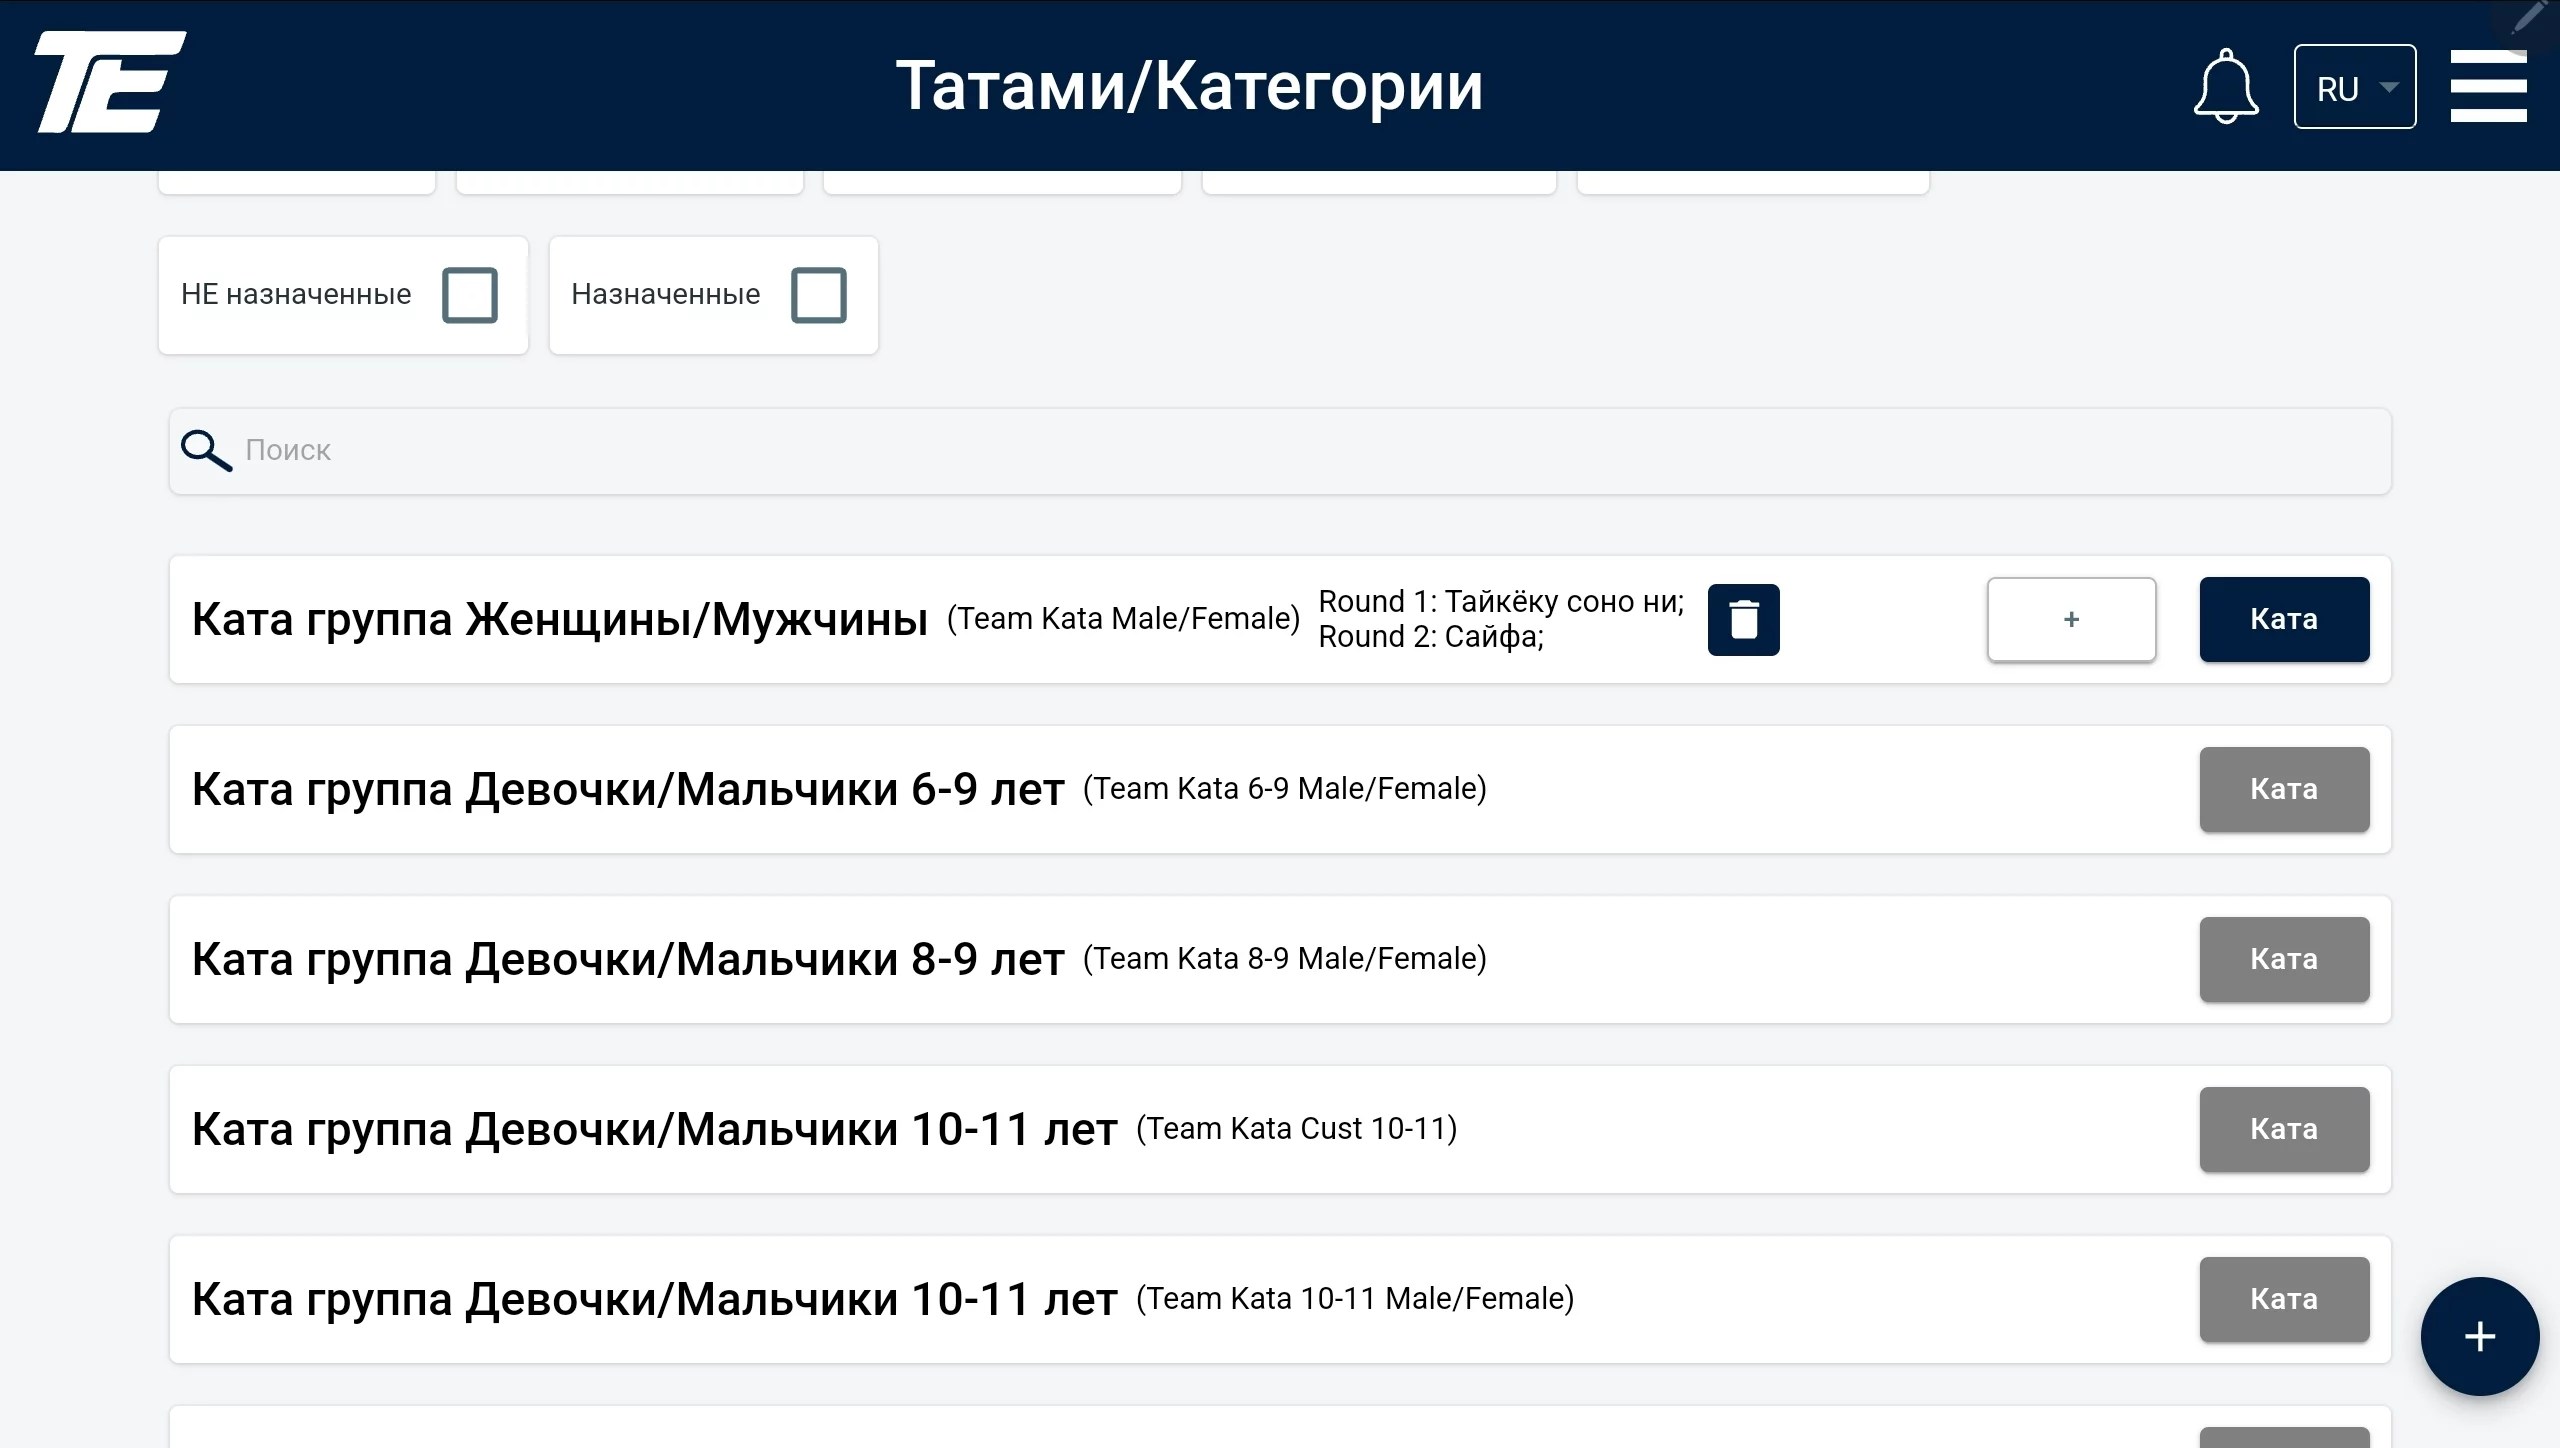Open the RU language dropdown

2355,87
